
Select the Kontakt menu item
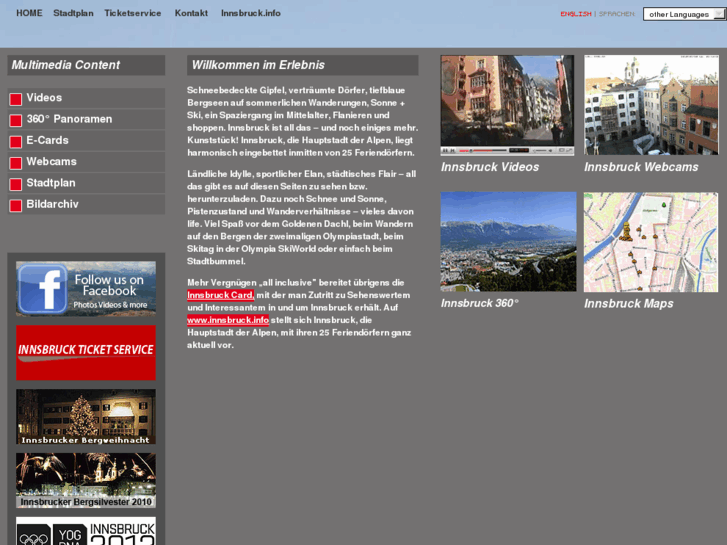pyautogui.click(x=191, y=13)
